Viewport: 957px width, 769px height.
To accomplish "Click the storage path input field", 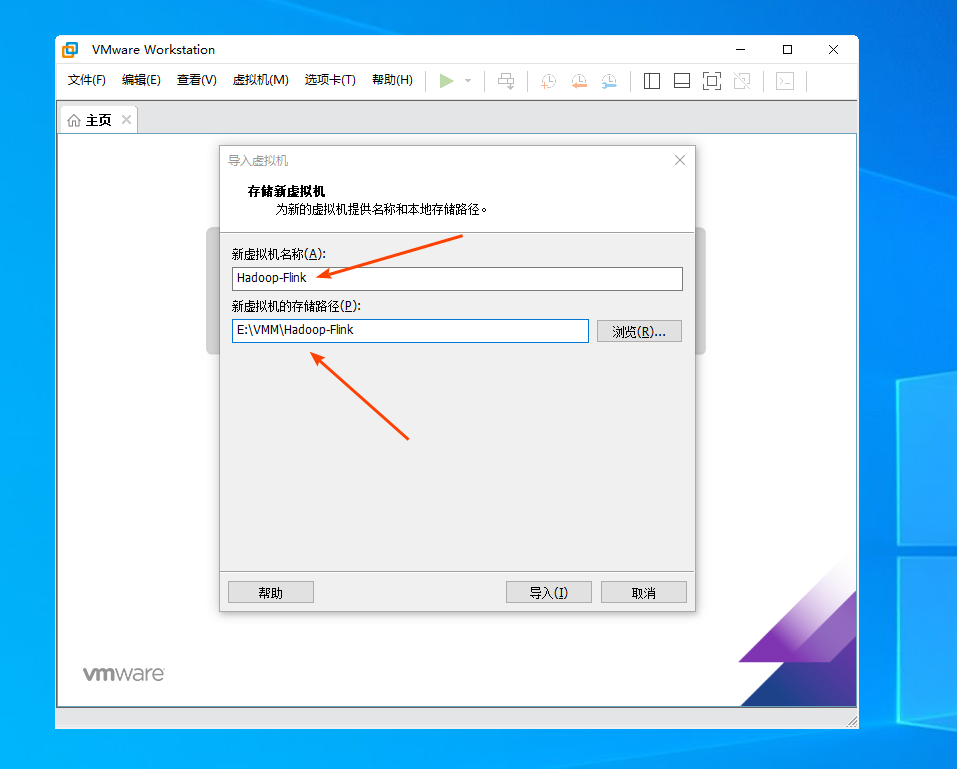I will coord(410,330).
